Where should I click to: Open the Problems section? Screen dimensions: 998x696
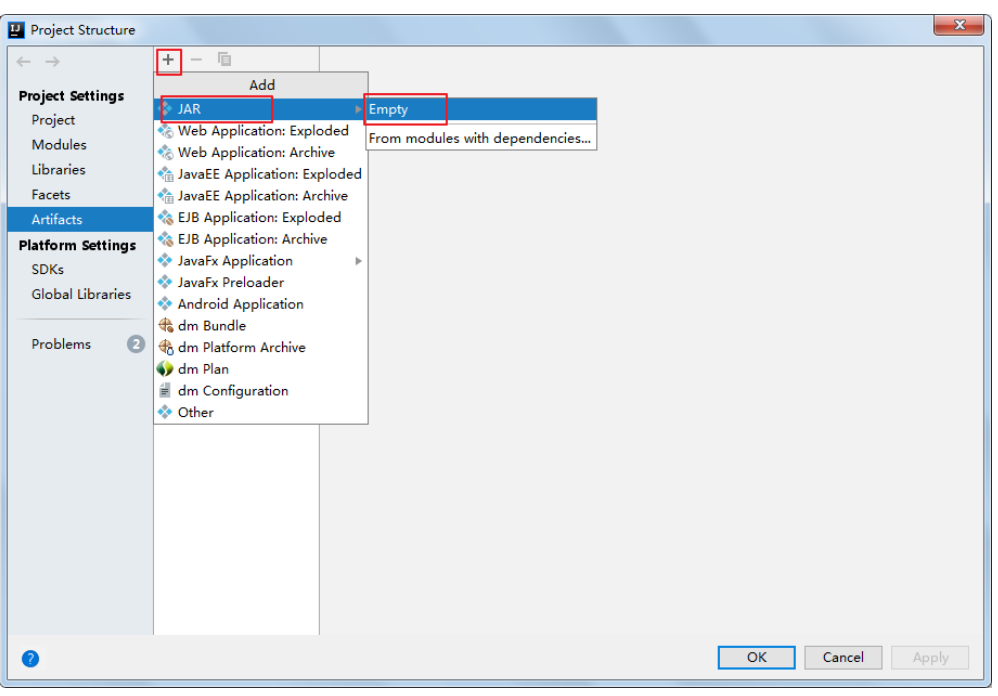tap(80, 344)
